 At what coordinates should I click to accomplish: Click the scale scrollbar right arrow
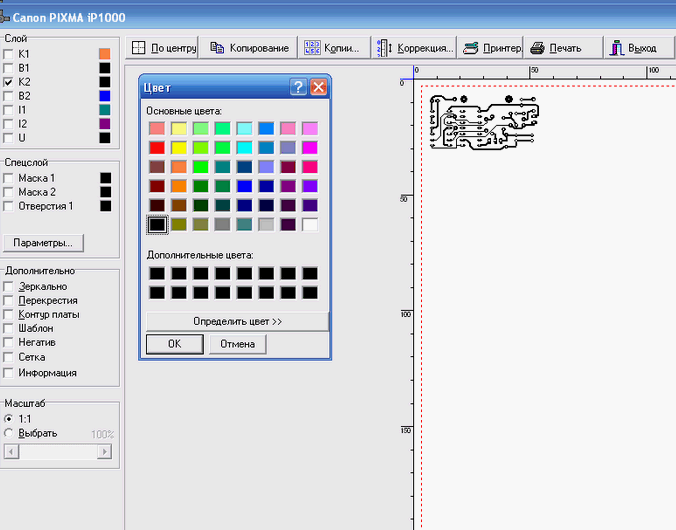(x=104, y=452)
